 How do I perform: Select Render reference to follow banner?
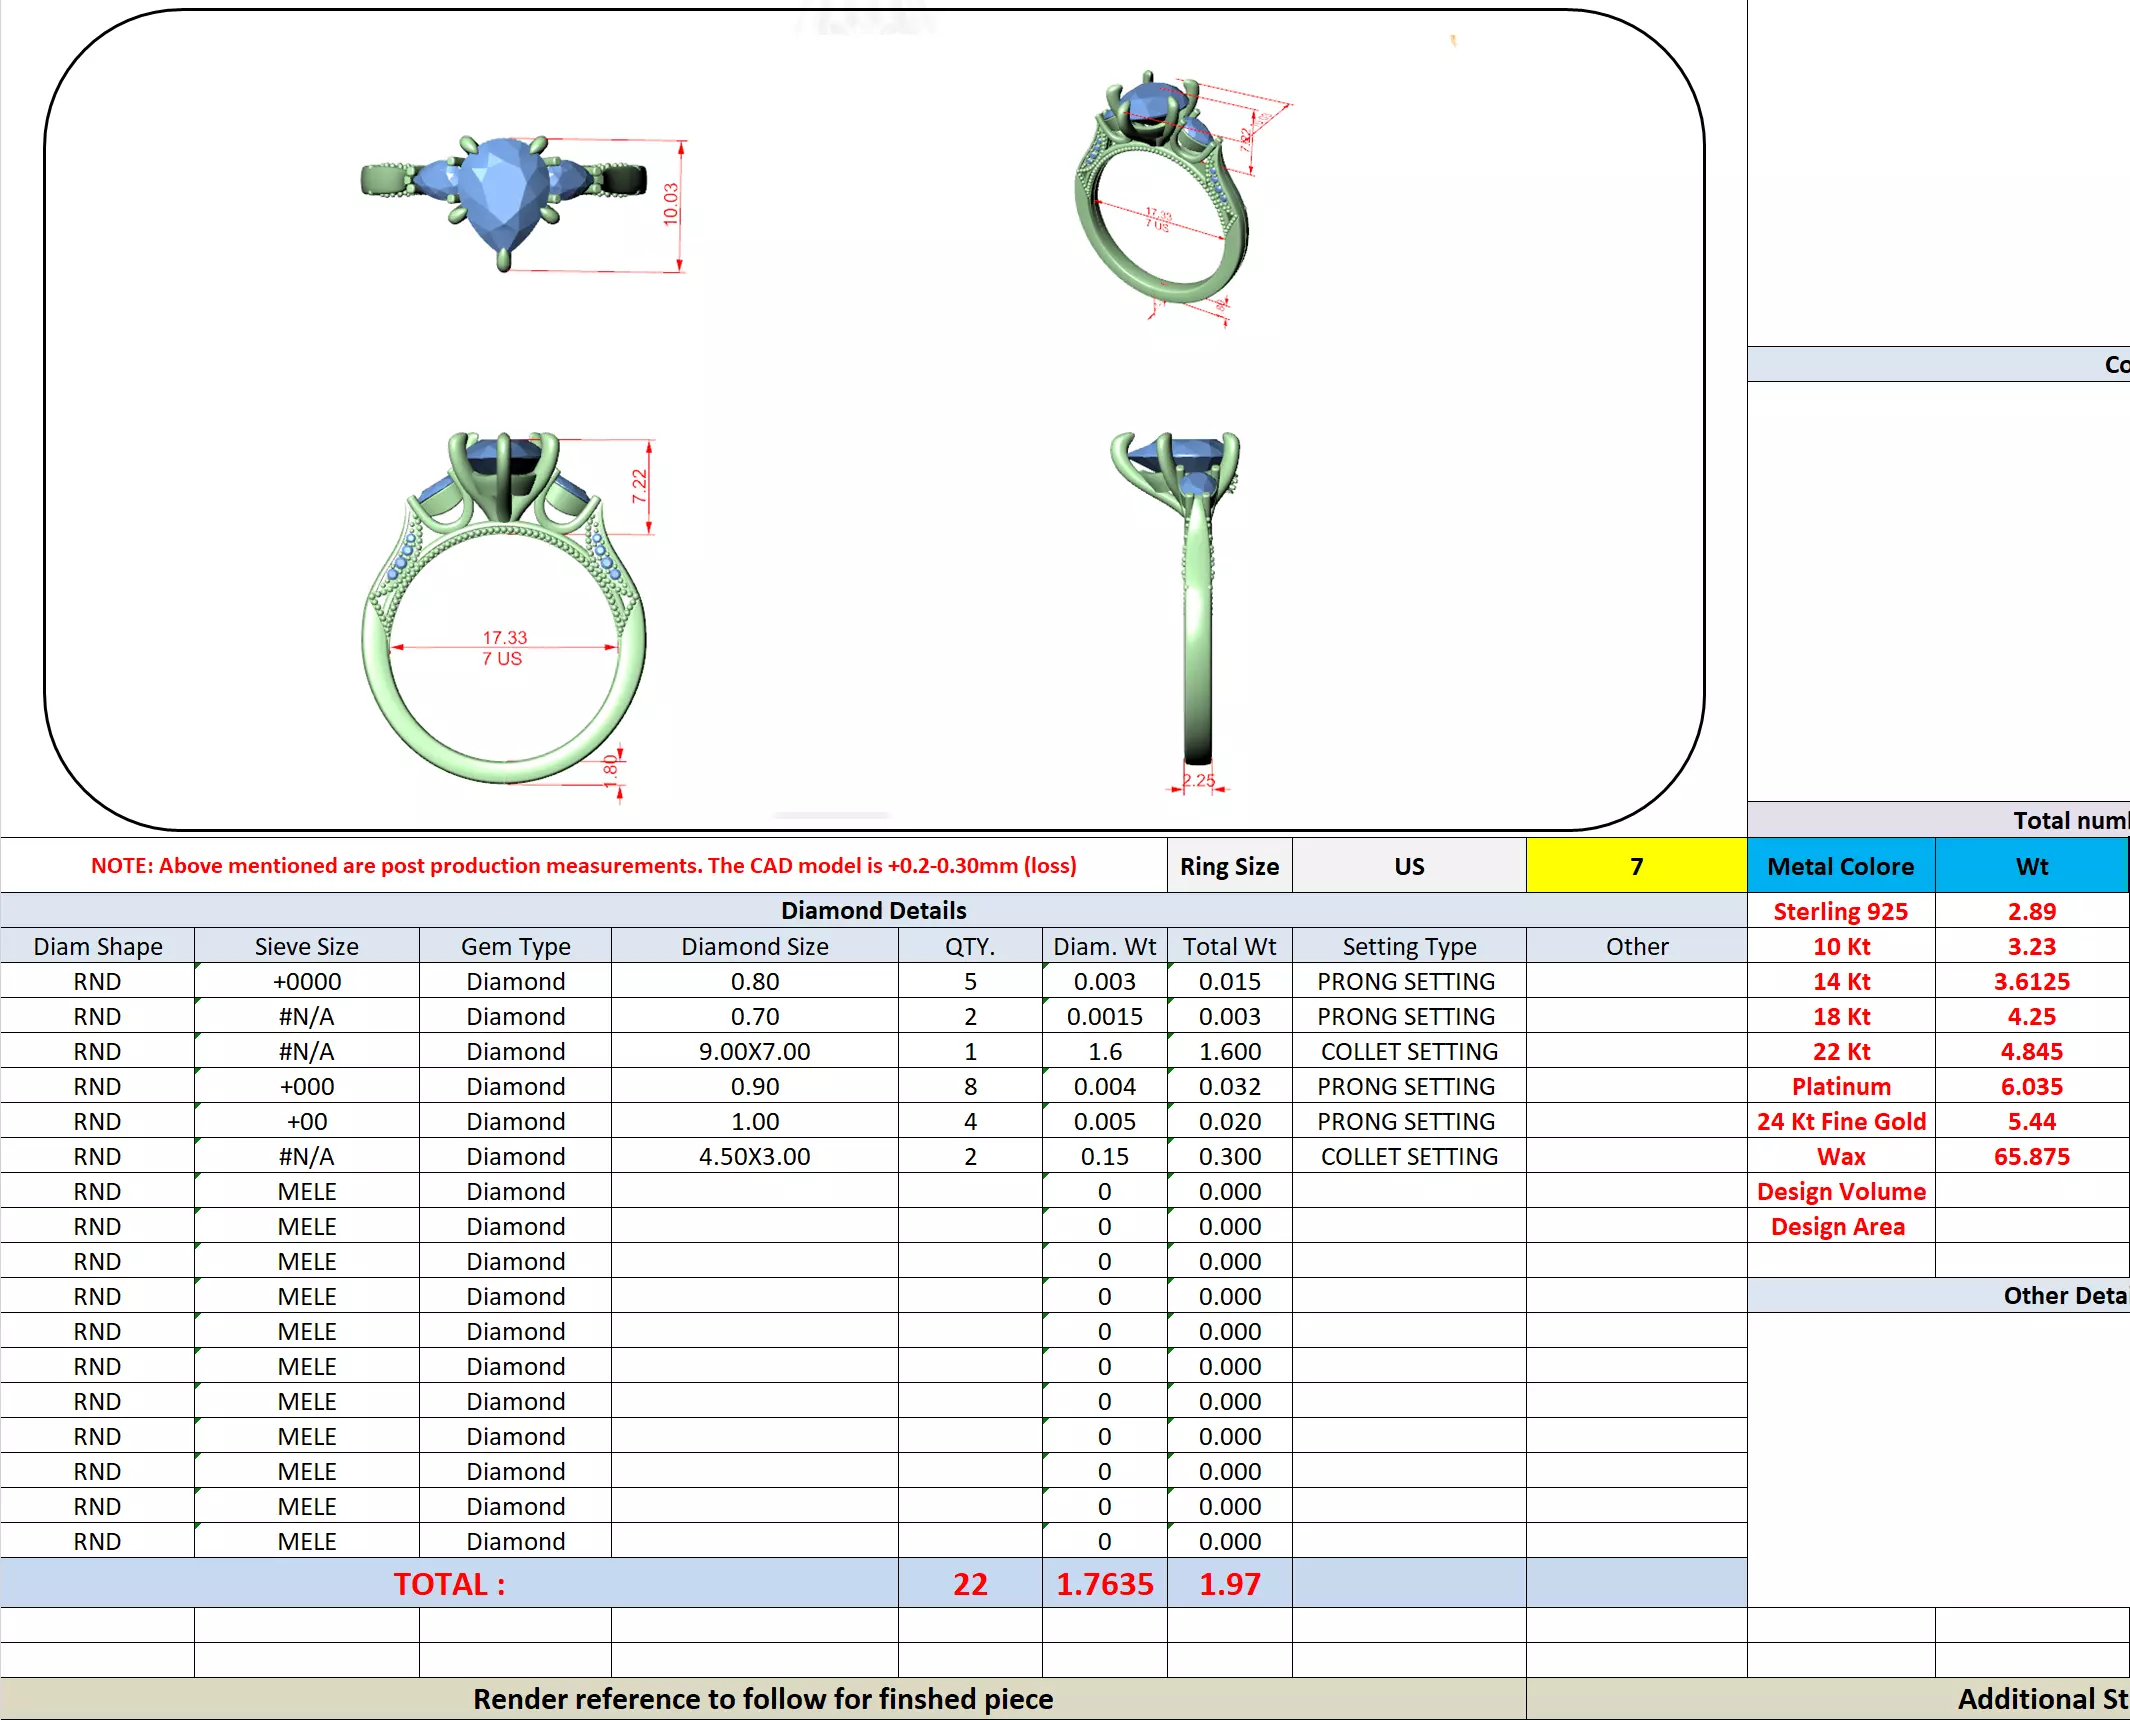click(x=762, y=1699)
